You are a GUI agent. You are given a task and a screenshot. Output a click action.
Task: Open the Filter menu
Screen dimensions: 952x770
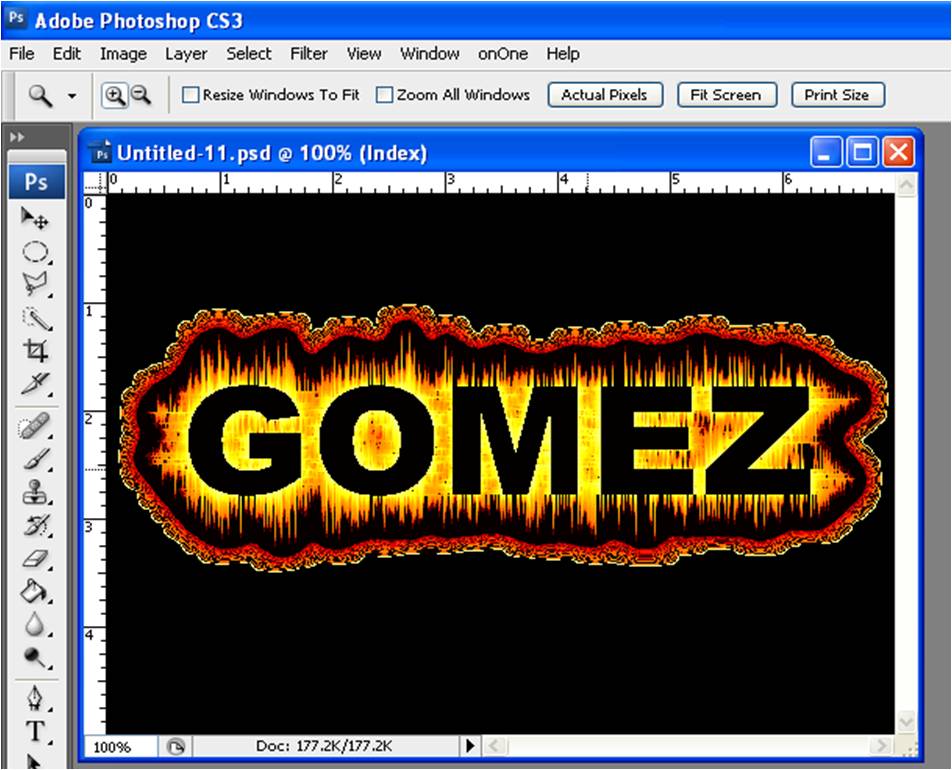(x=308, y=54)
